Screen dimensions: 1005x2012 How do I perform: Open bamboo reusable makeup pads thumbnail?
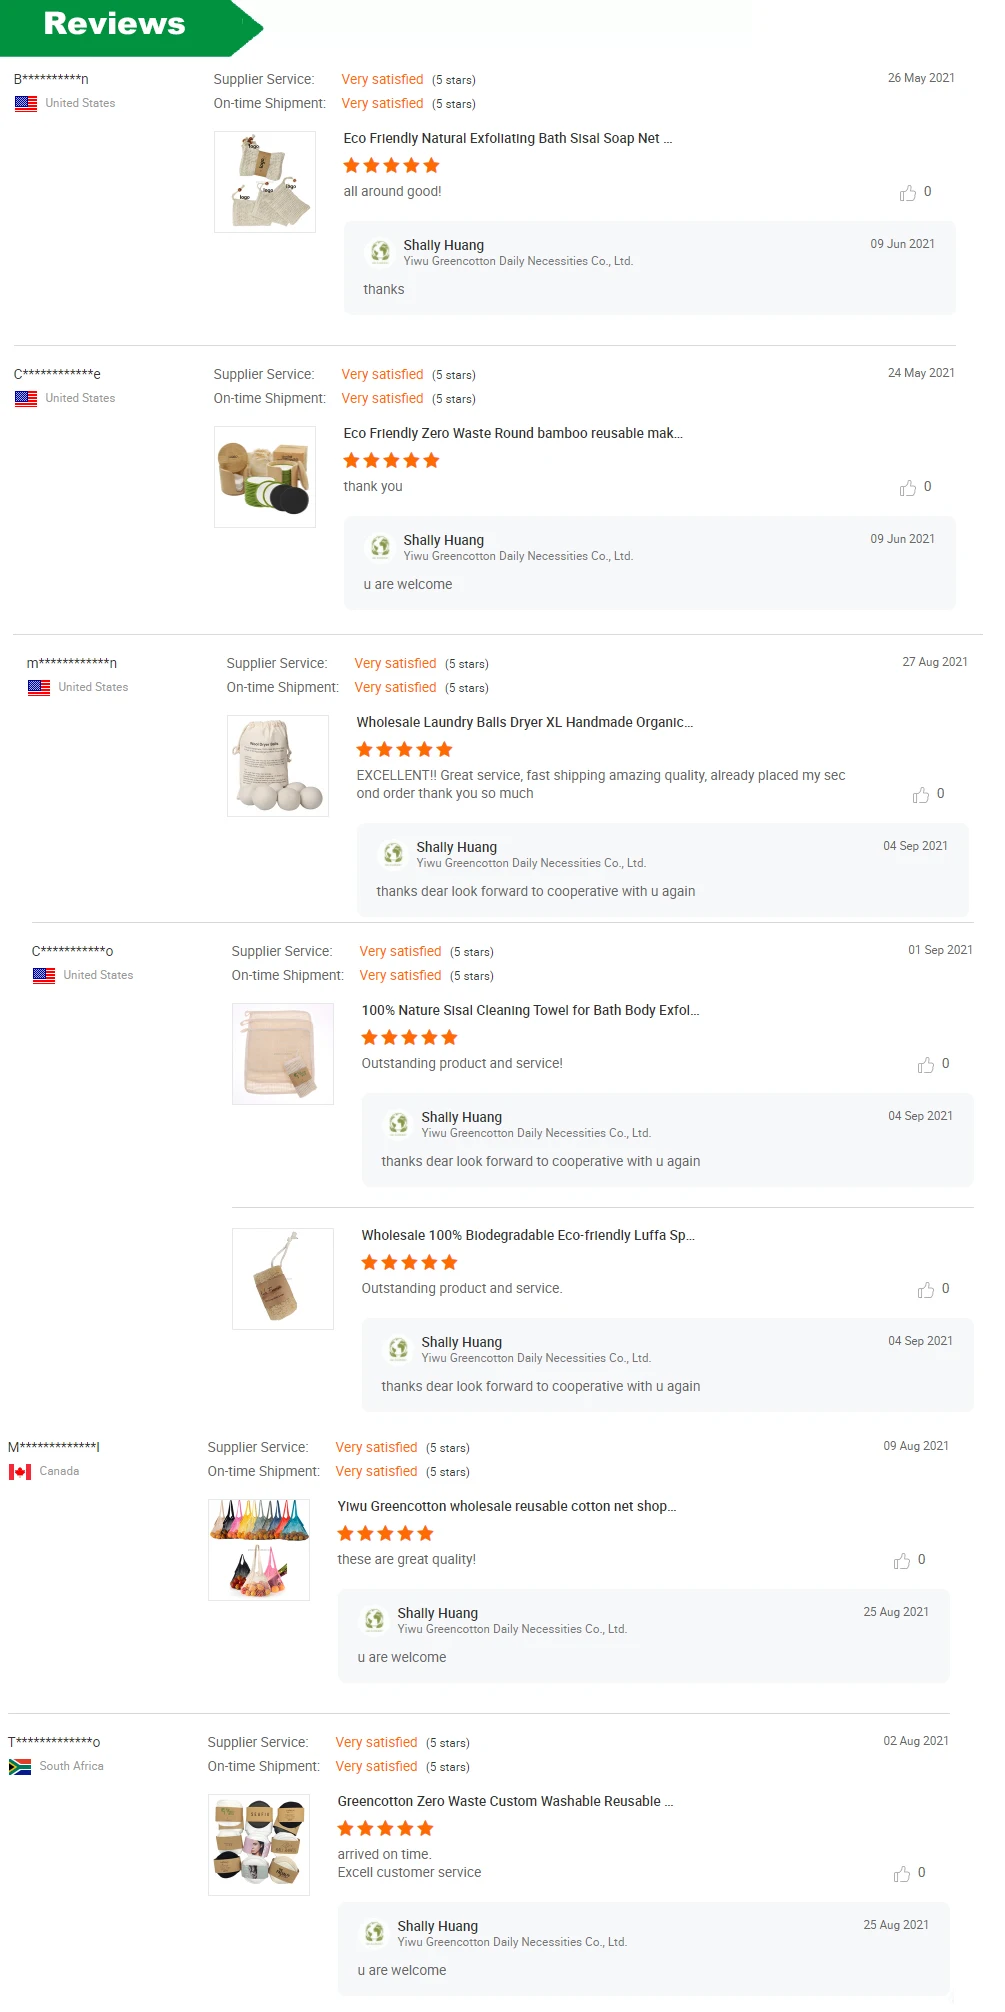pyautogui.click(x=265, y=477)
